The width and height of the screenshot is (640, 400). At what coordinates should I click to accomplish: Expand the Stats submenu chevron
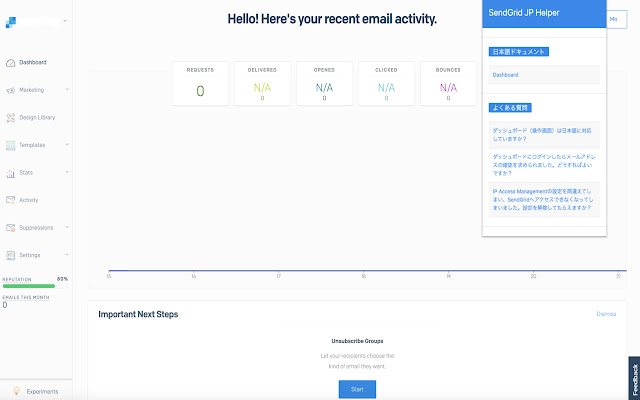(x=67, y=172)
